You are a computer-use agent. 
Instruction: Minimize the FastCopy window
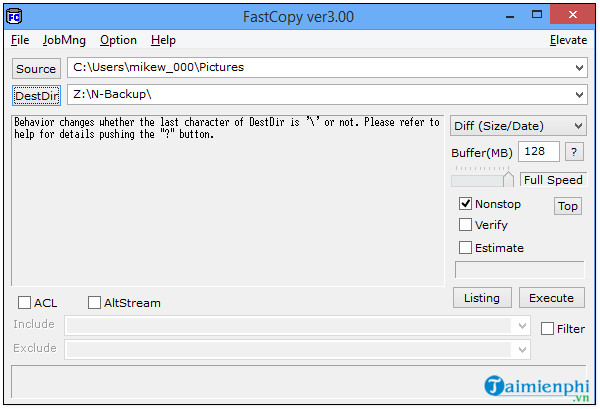click(x=510, y=16)
